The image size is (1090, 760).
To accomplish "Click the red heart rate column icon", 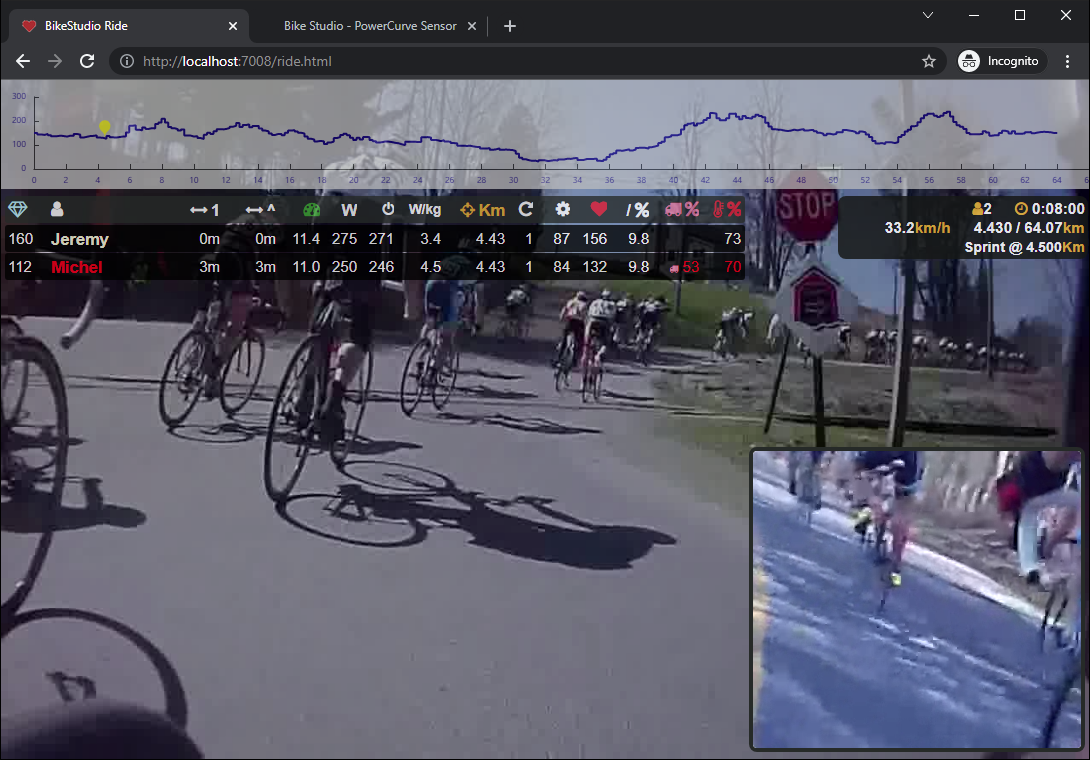I will [599, 208].
